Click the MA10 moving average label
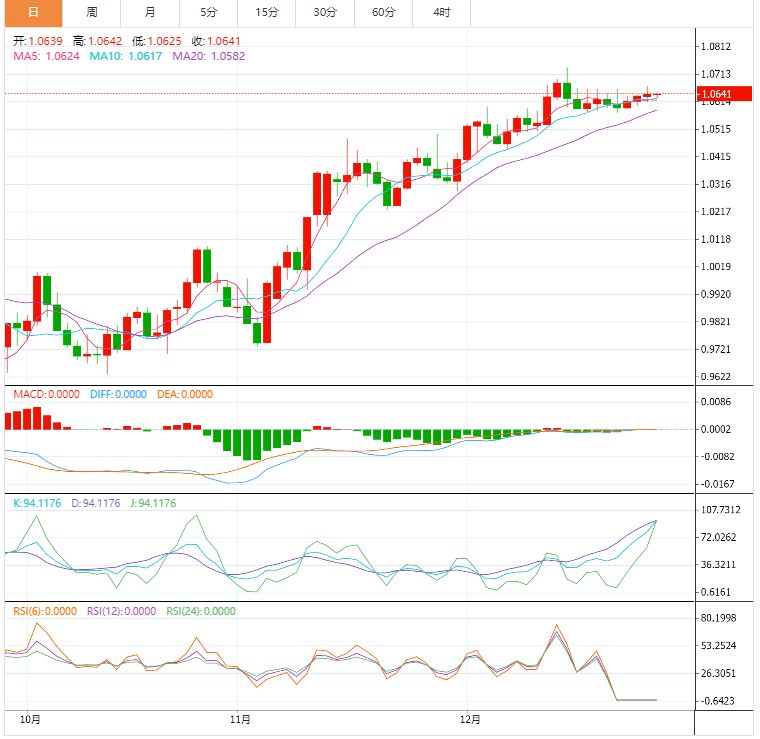The height and width of the screenshot is (739, 760). (x=127, y=56)
